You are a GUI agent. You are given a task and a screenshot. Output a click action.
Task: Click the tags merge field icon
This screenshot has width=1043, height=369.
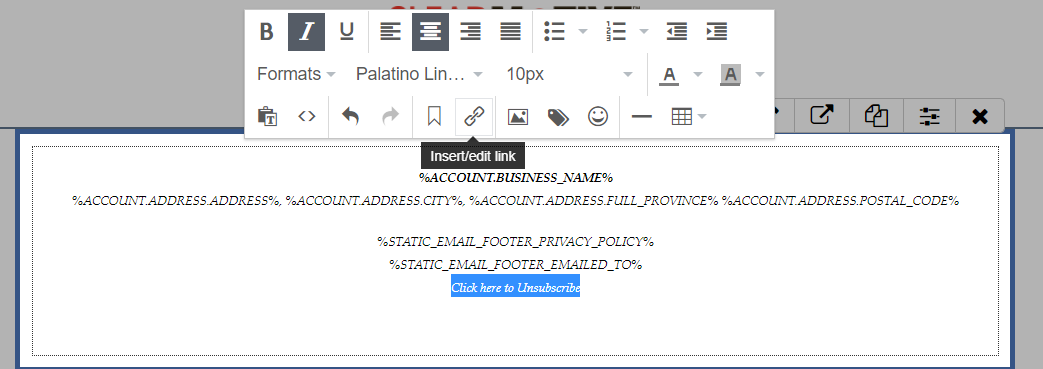557,117
